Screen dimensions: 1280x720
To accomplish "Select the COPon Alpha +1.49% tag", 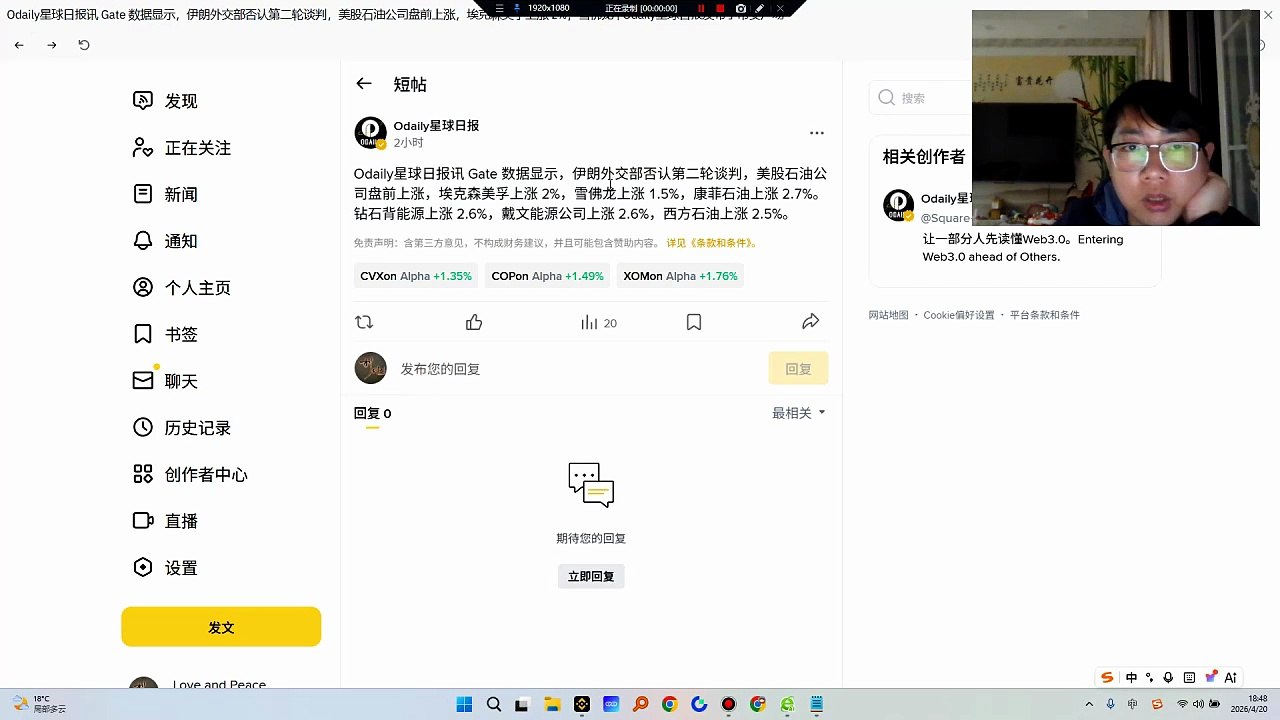I will pyautogui.click(x=547, y=276).
